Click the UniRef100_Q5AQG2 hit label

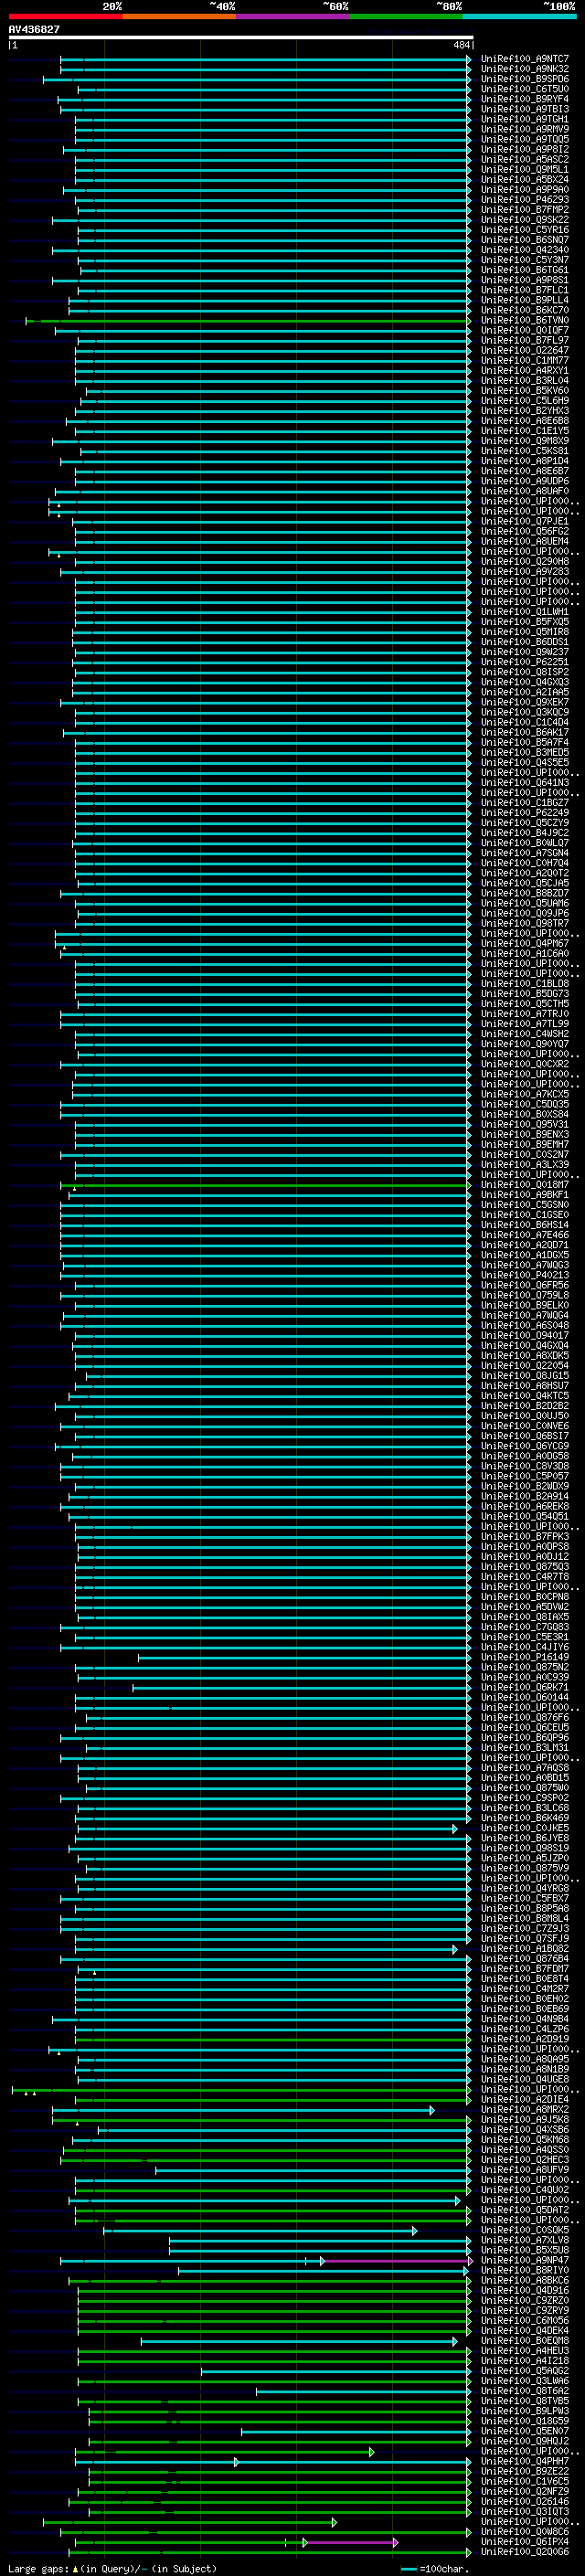[x=524, y=2371]
